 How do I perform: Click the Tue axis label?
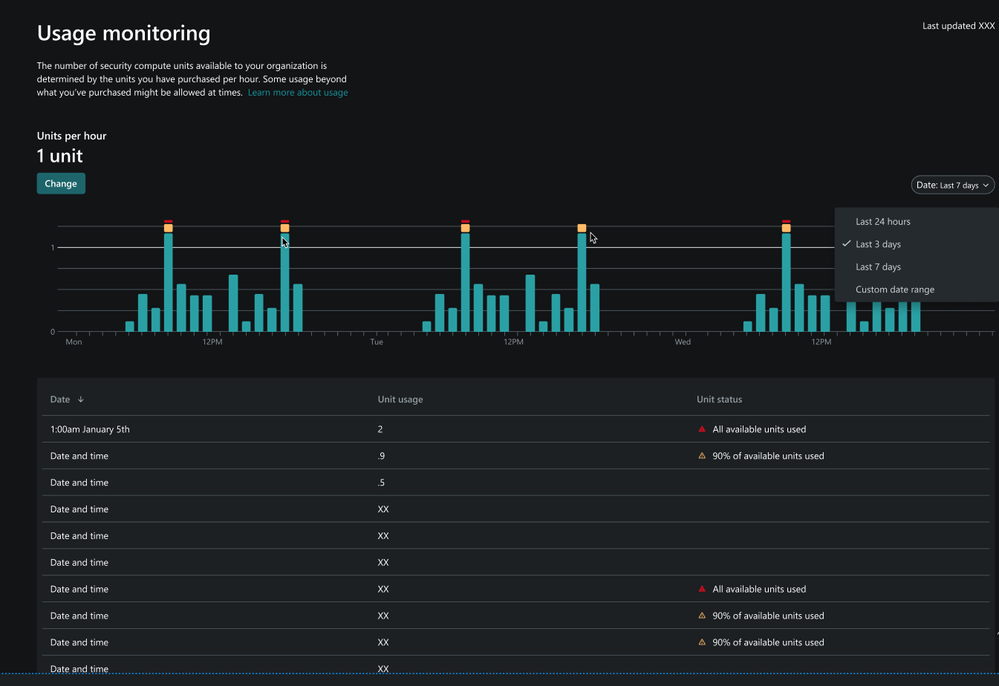tap(377, 342)
